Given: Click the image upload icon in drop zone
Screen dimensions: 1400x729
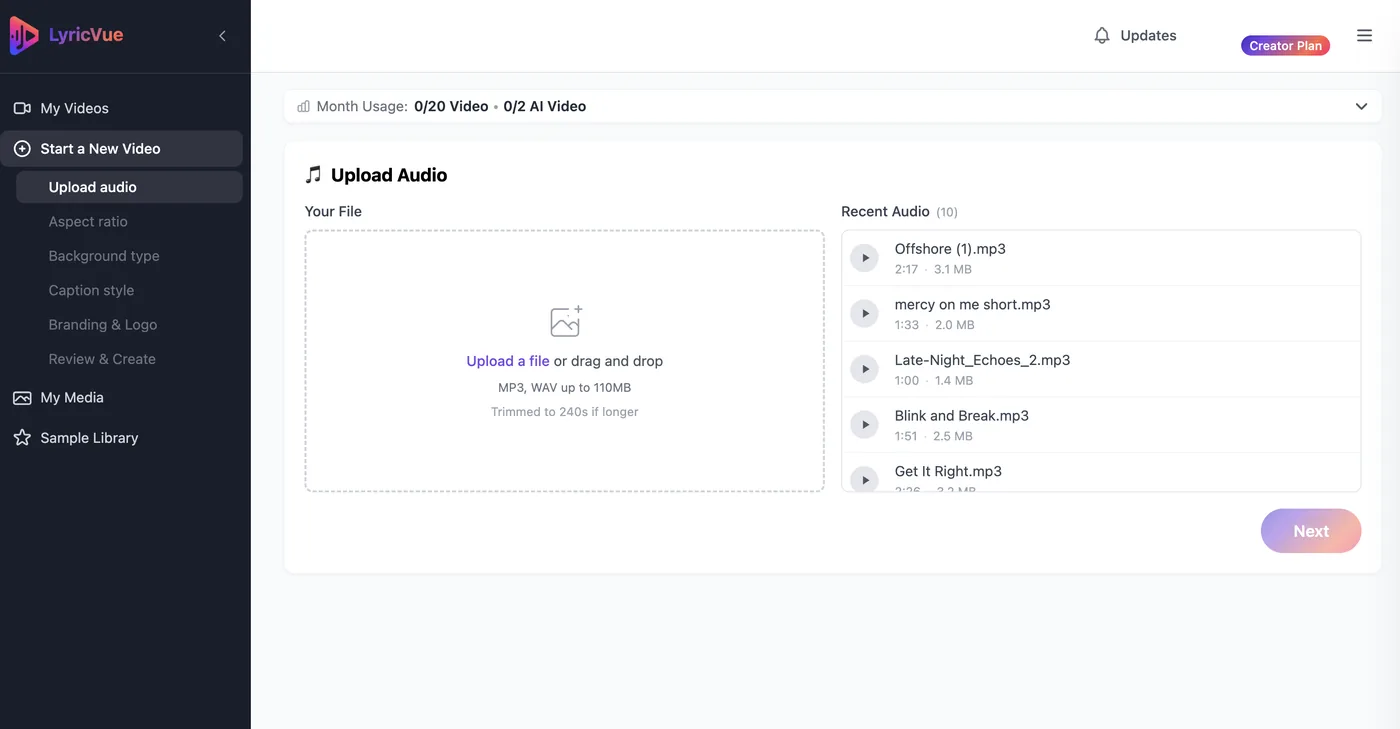Looking at the screenshot, I should [566, 321].
